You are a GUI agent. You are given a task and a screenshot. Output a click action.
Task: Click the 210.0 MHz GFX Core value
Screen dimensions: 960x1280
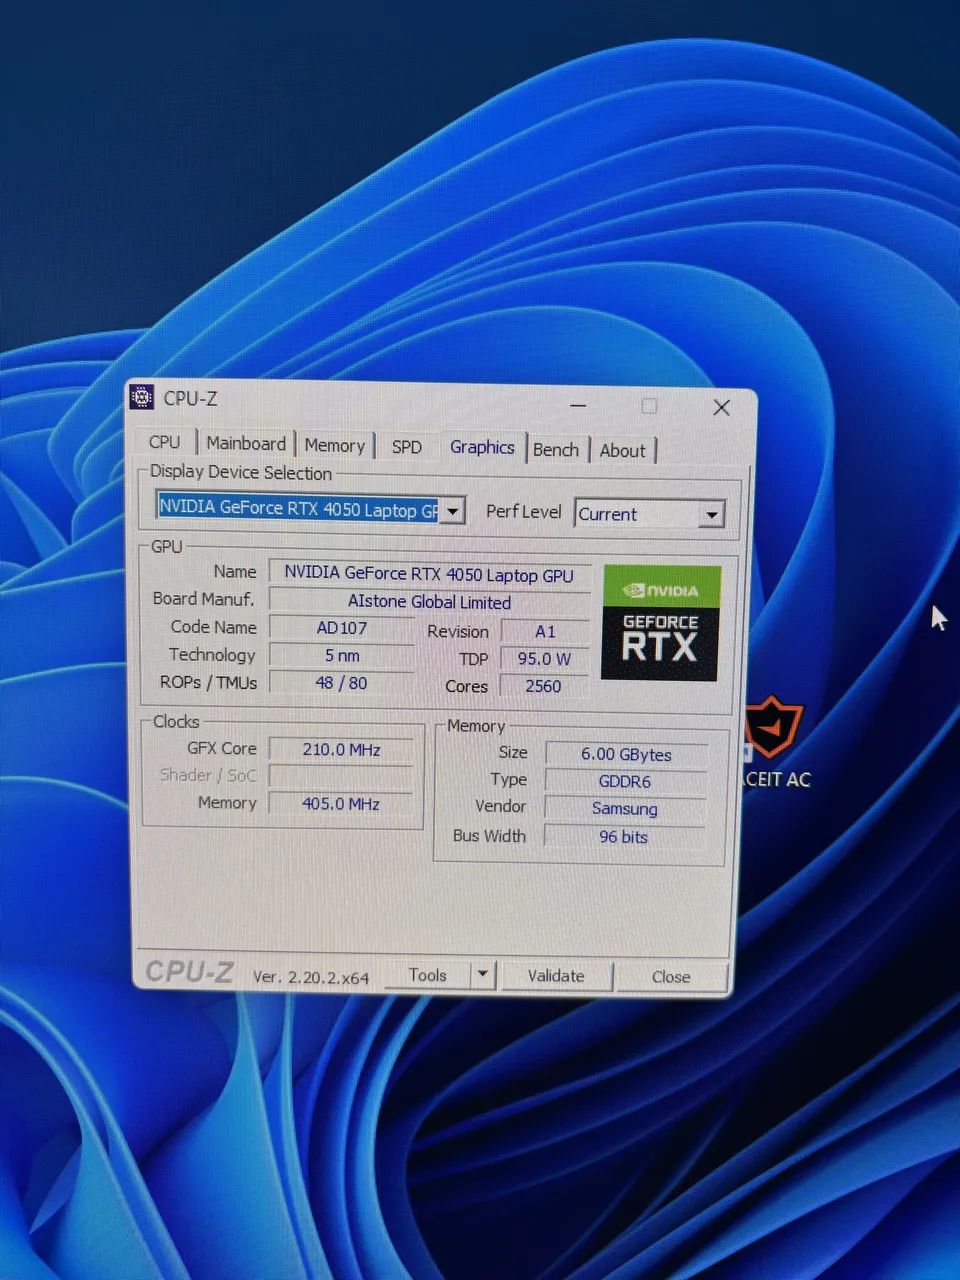(x=342, y=749)
